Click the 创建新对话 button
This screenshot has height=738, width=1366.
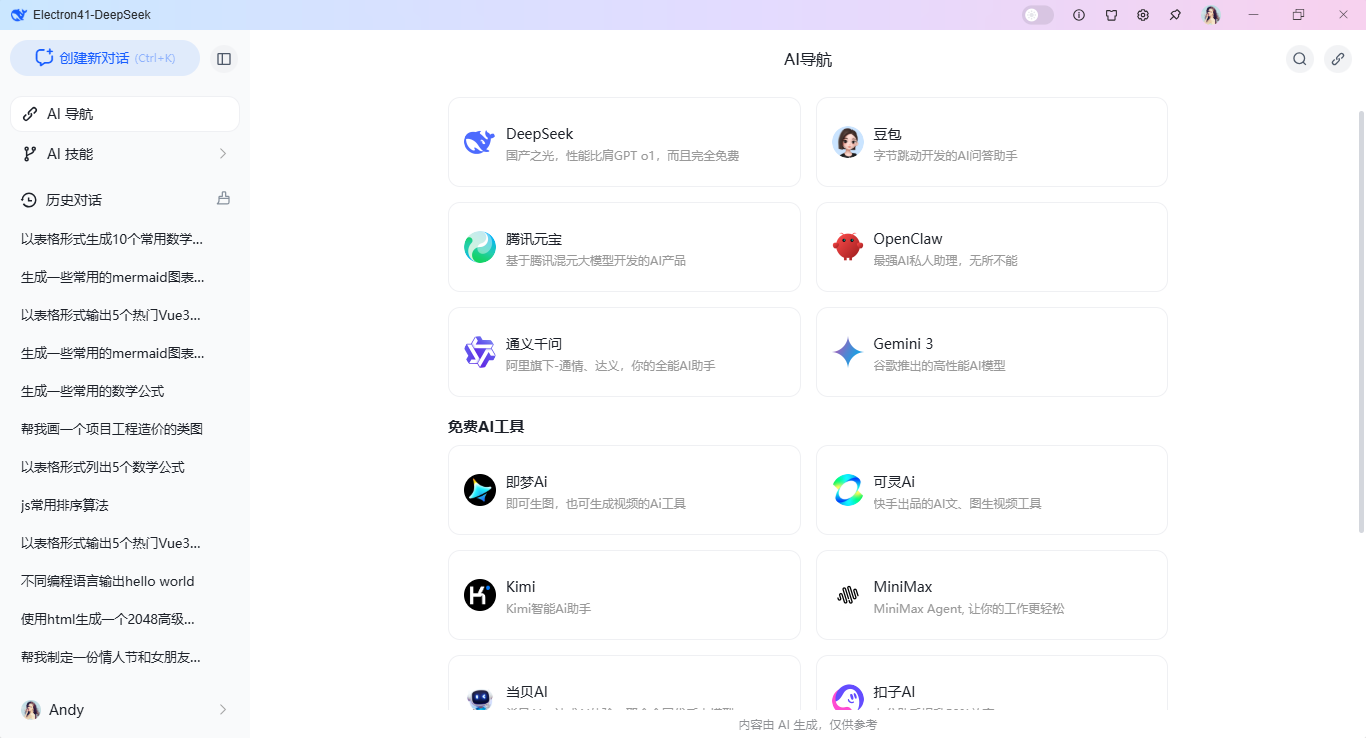[105, 58]
